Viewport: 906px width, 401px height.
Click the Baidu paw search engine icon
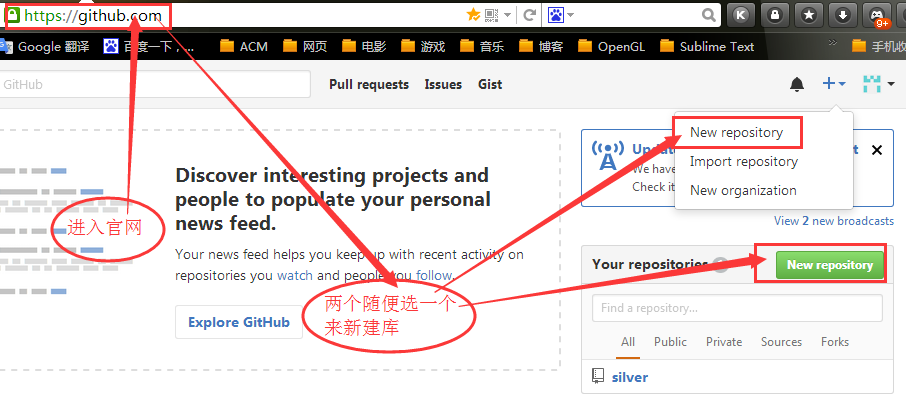point(555,16)
